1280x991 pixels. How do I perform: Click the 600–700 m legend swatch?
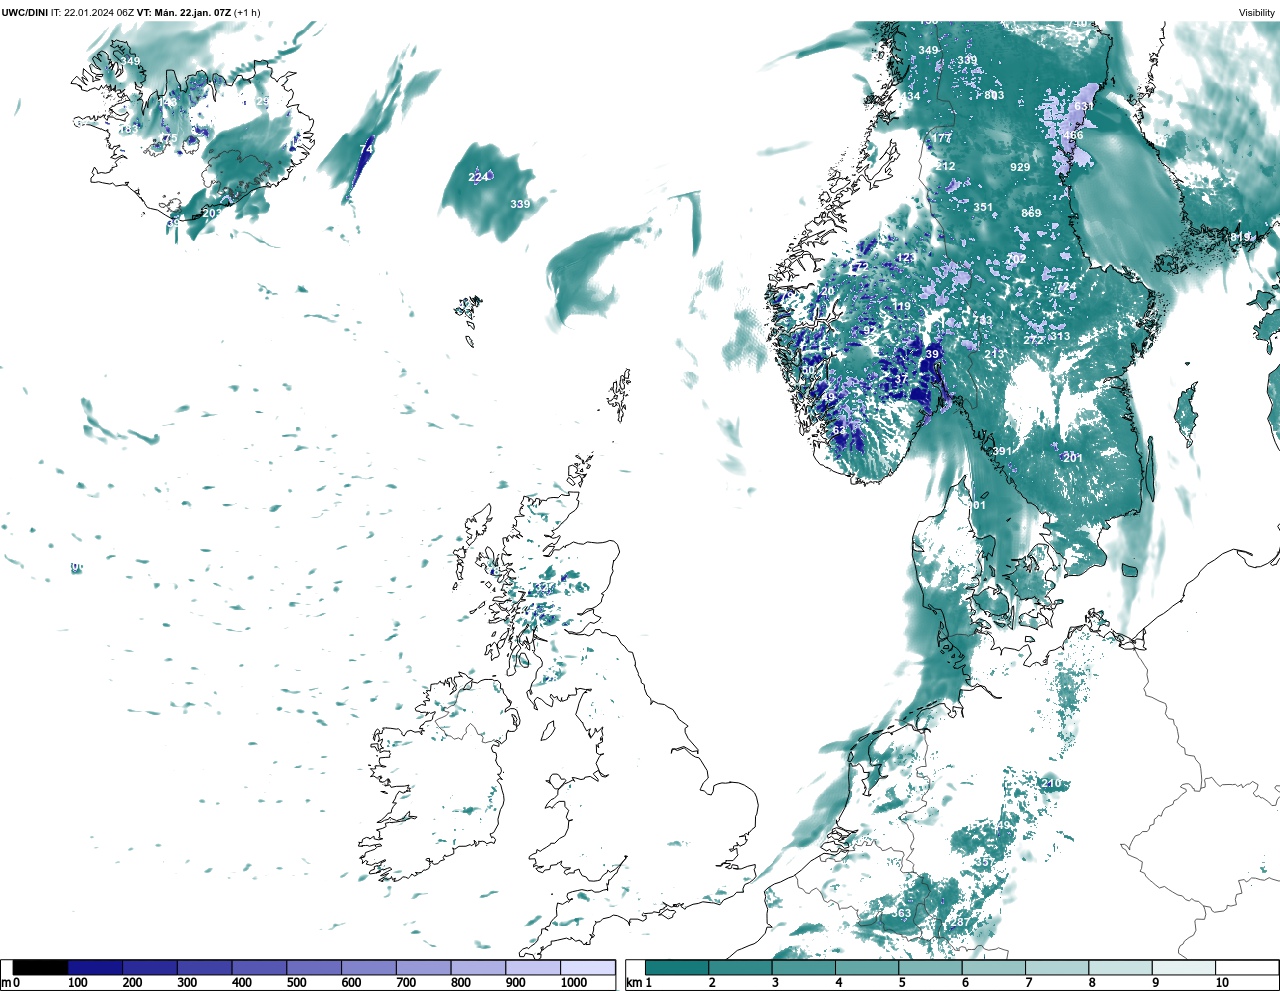(369, 968)
